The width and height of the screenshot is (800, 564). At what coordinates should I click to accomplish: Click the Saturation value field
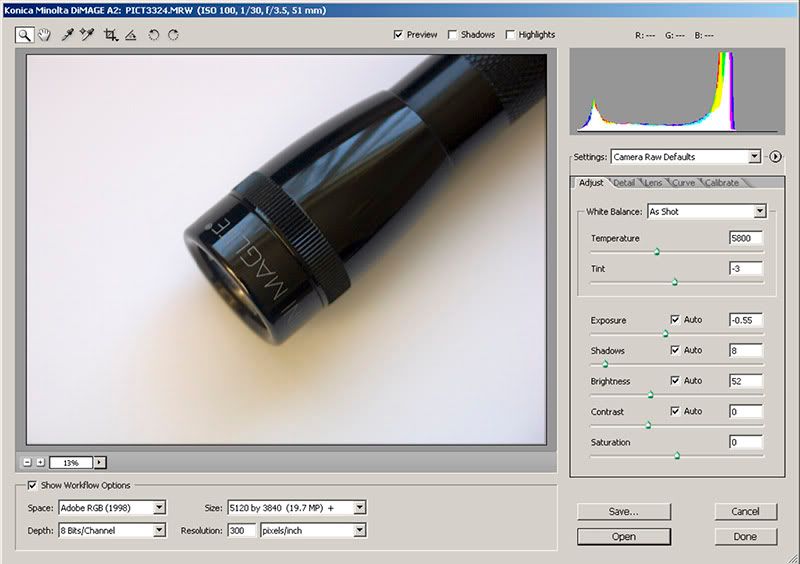pos(746,442)
